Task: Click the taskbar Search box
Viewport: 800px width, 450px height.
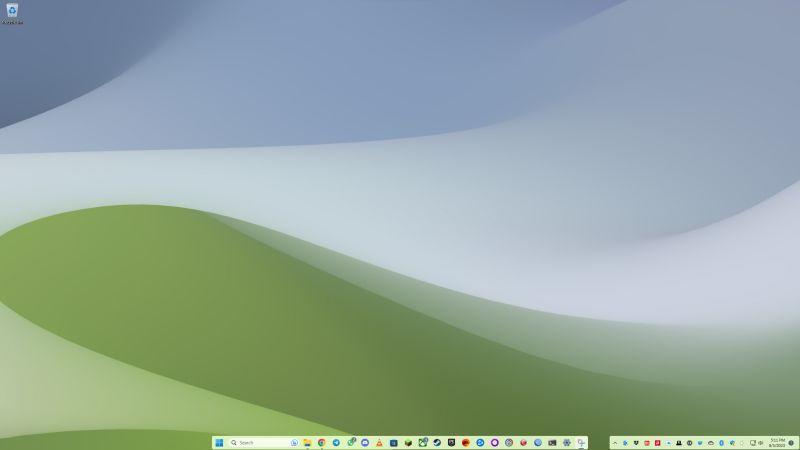Action: (264, 442)
